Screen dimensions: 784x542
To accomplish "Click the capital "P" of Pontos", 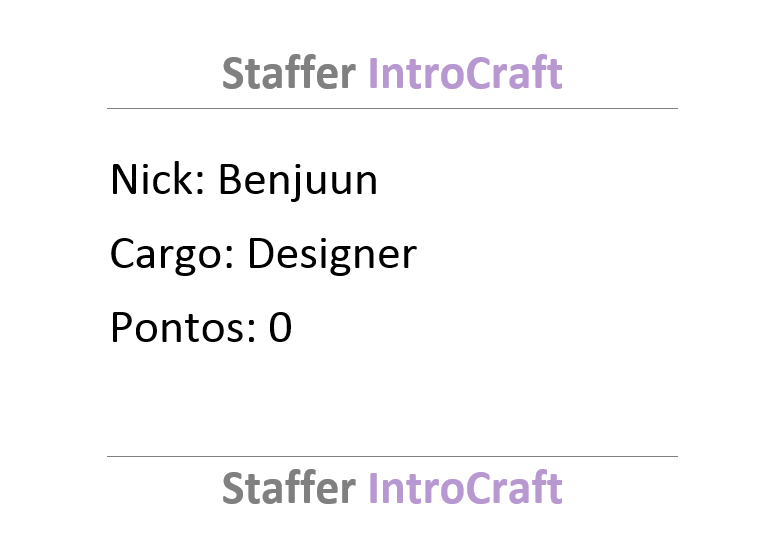I will [x=122, y=327].
